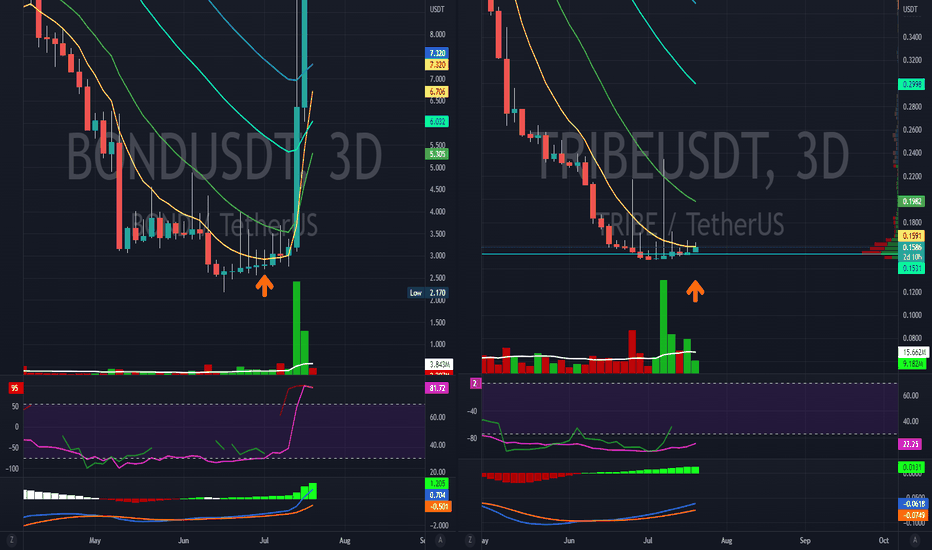
Task: Click the 6.706 moving average price label
Action: pyautogui.click(x=437, y=92)
